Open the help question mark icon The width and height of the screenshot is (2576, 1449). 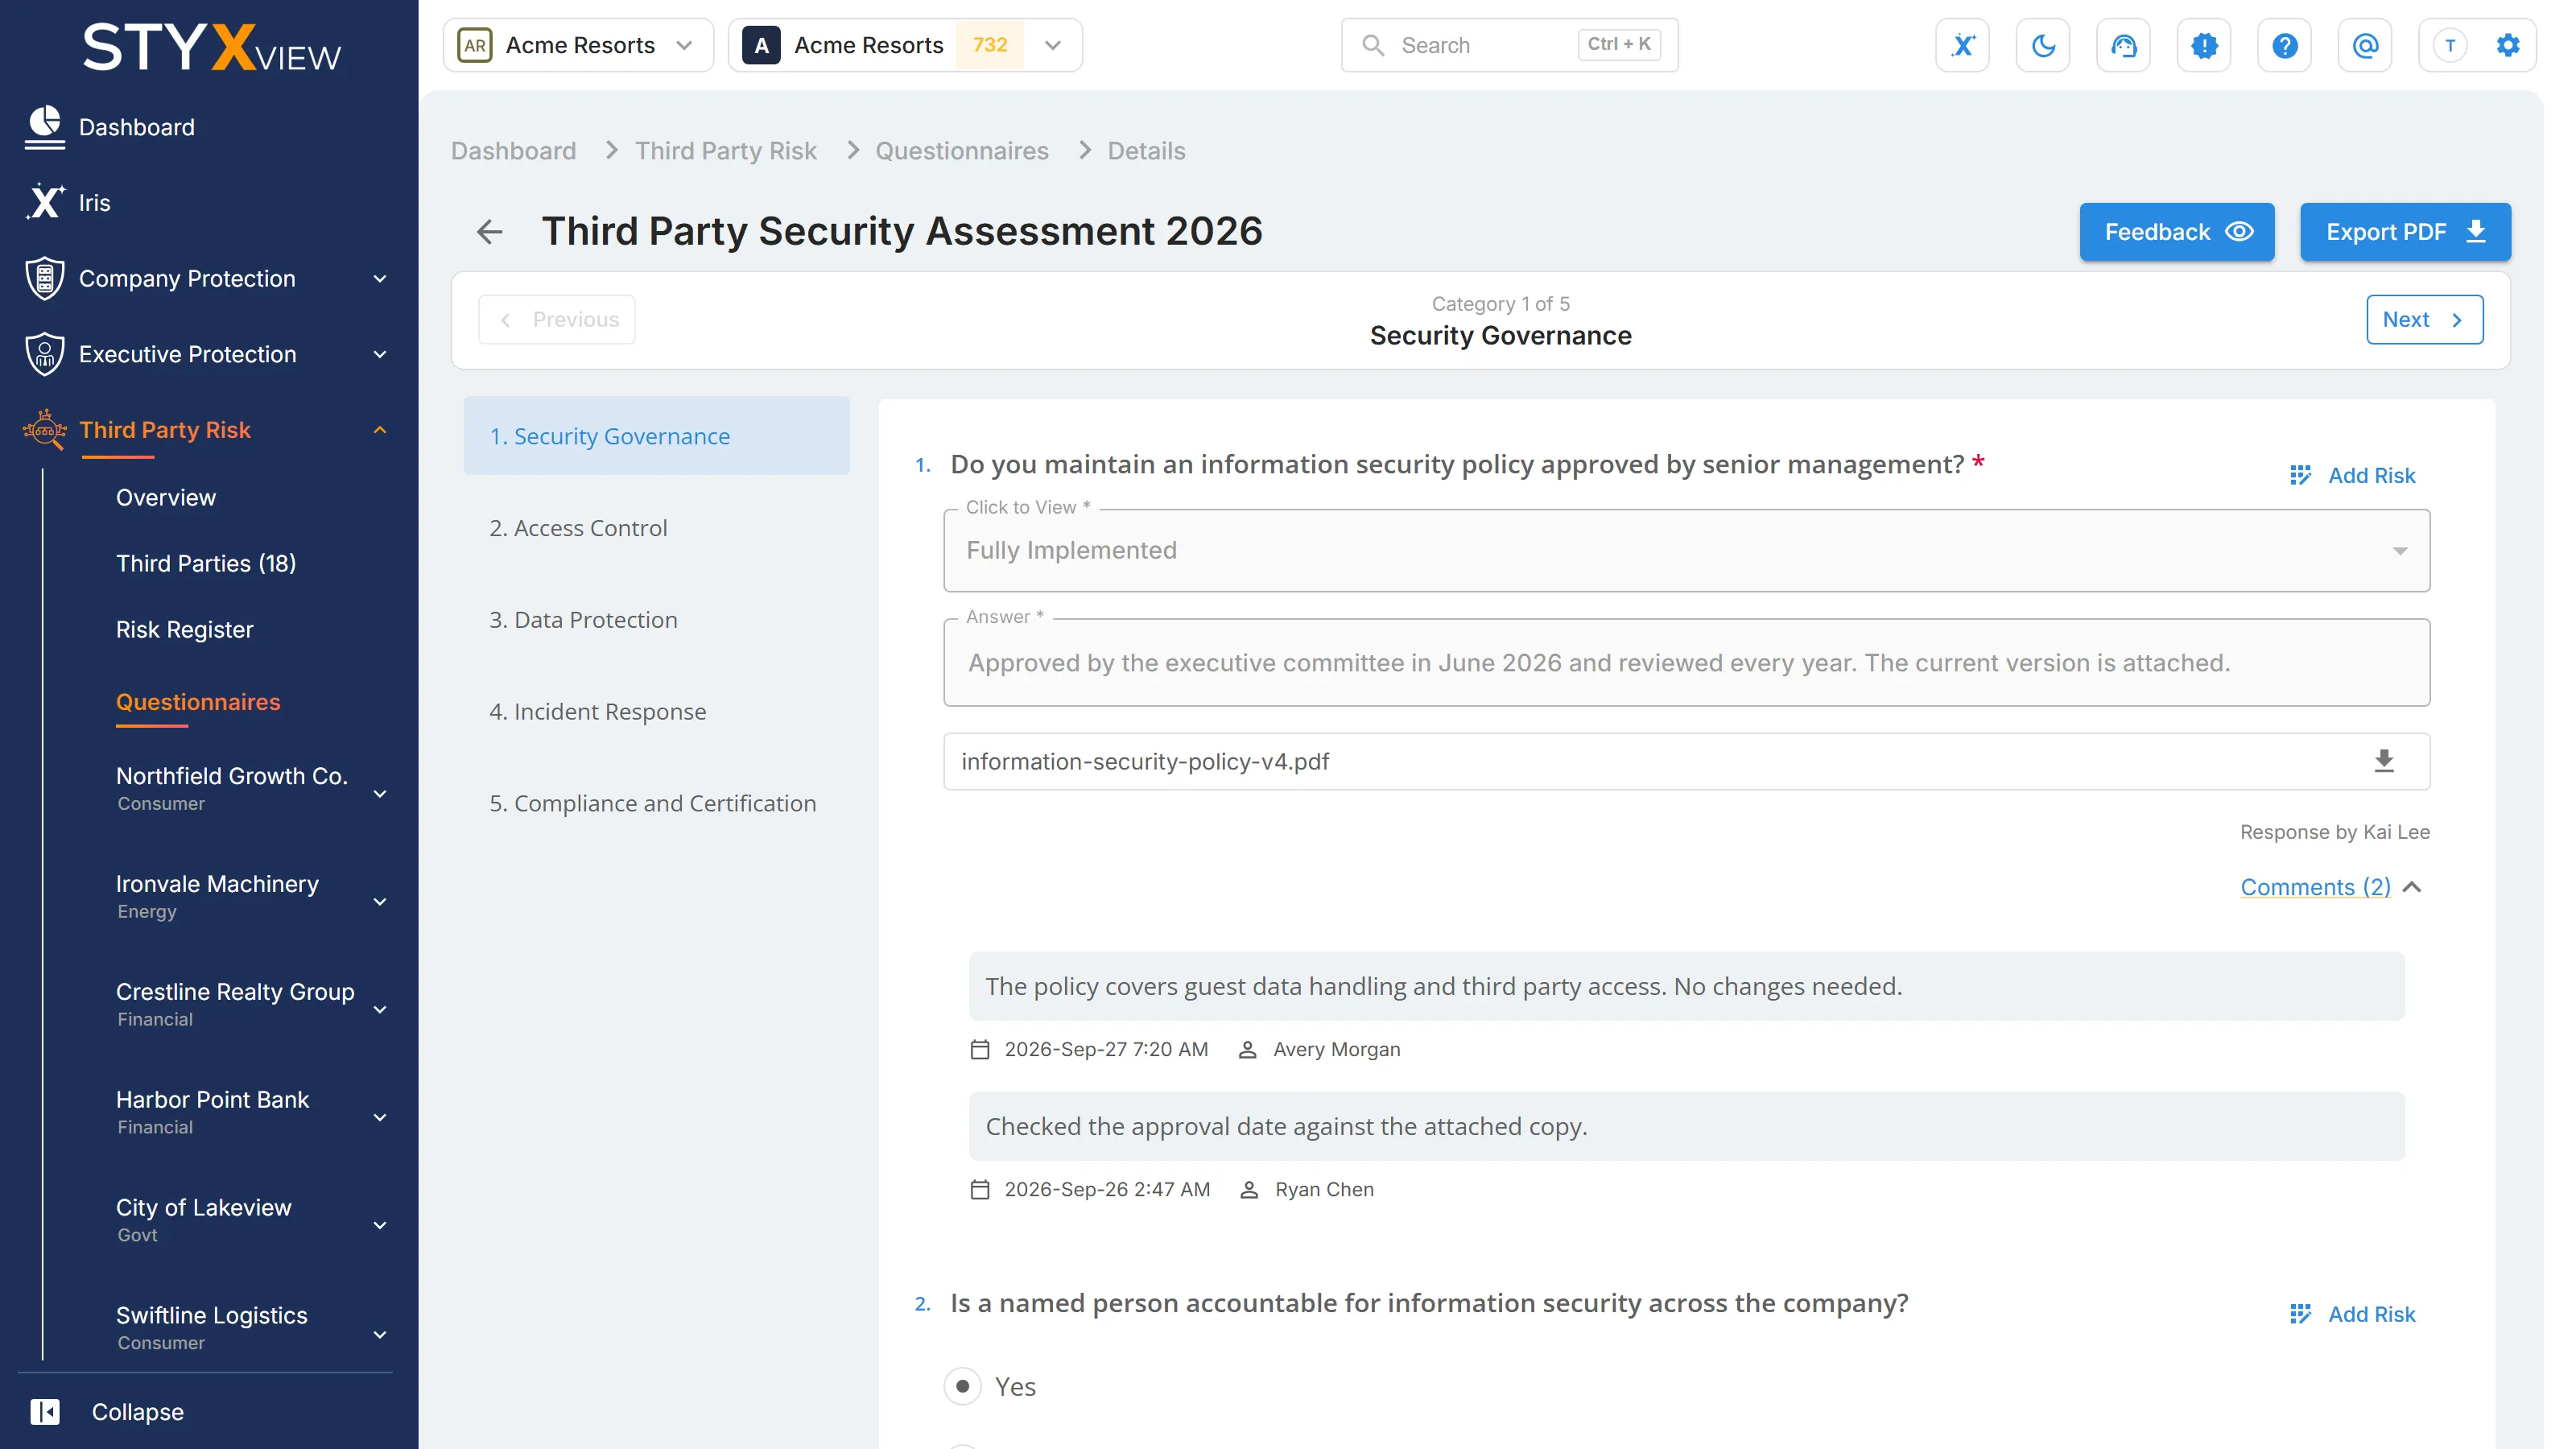pos(2284,45)
